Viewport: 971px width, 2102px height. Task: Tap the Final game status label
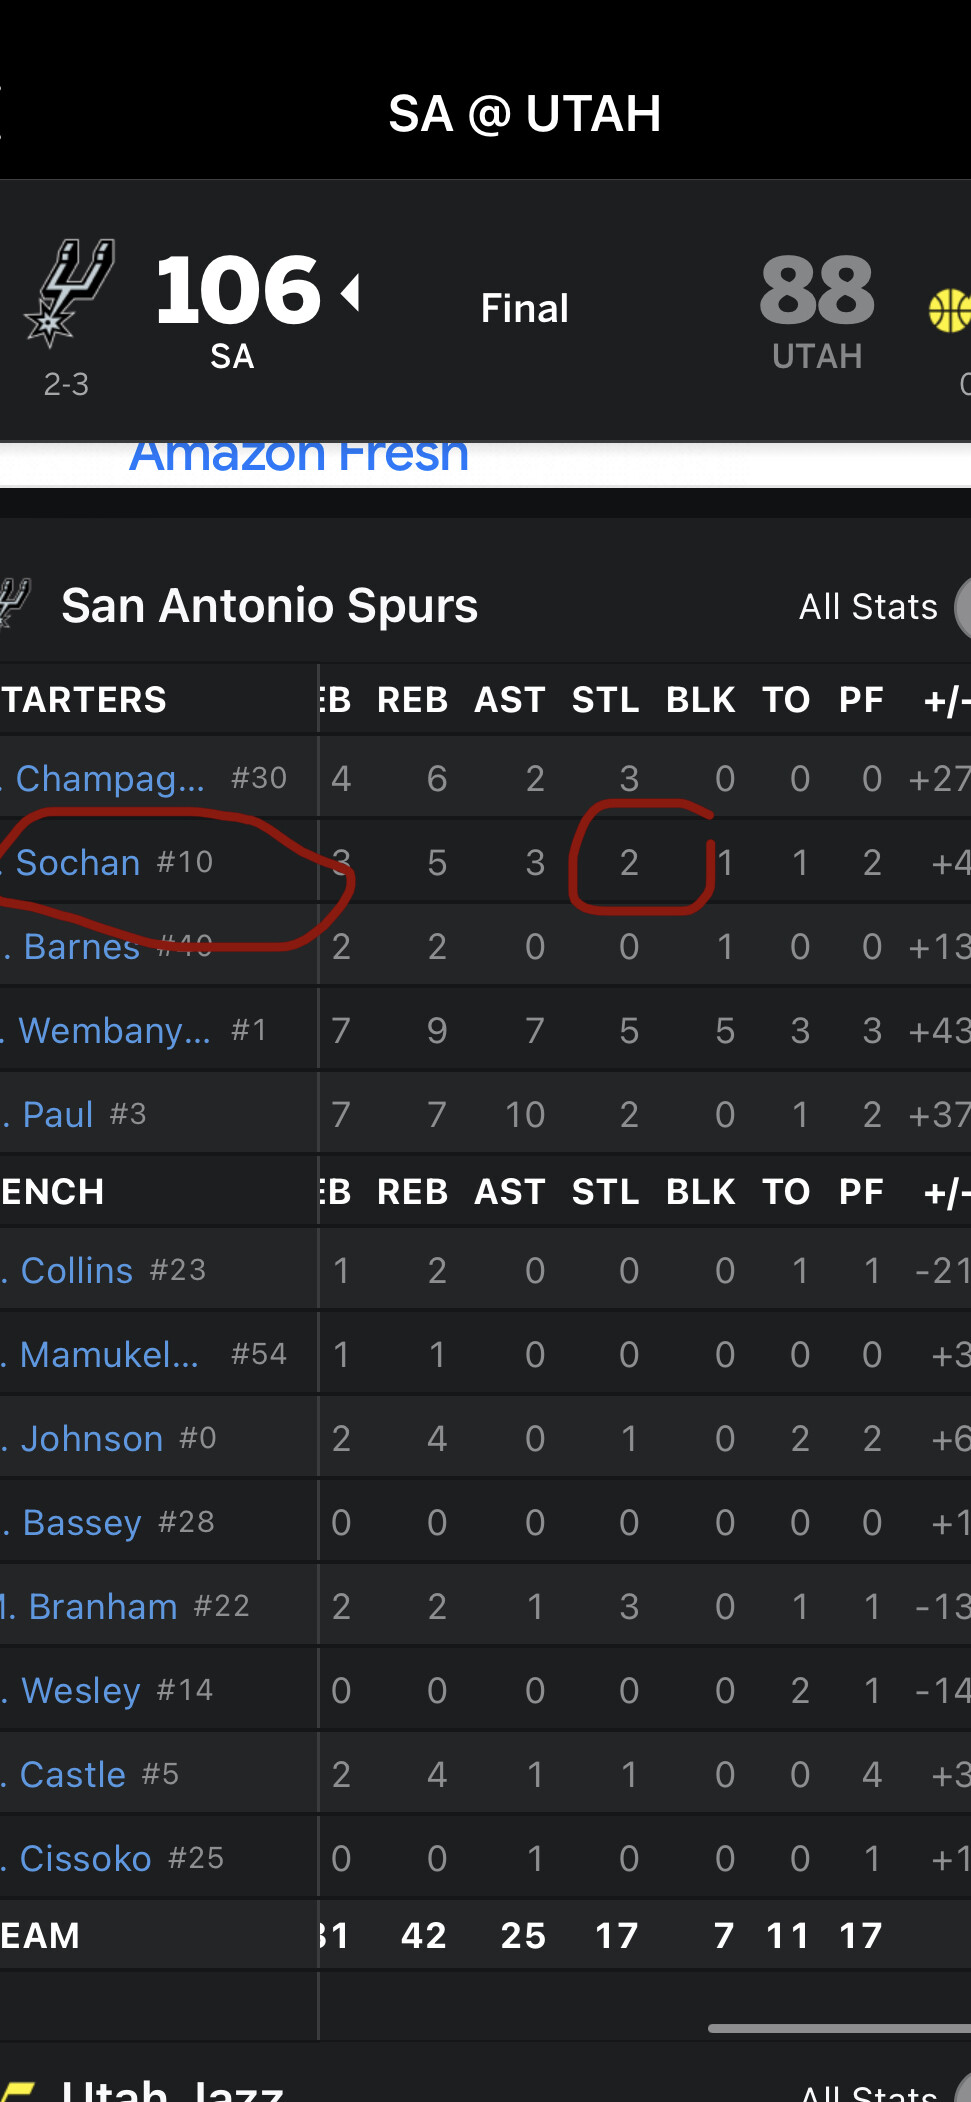[524, 308]
